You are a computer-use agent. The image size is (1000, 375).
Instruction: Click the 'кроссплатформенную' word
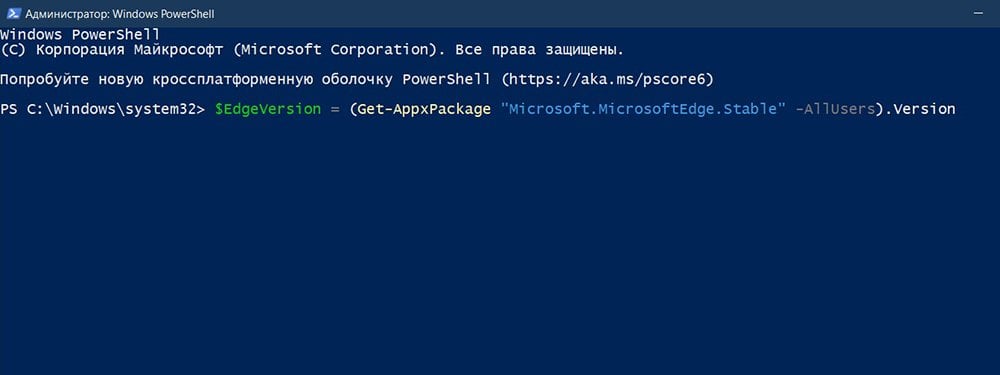point(232,80)
